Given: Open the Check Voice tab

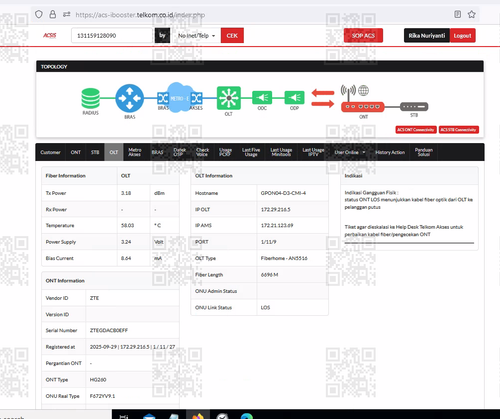Looking at the screenshot, I should [x=202, y=152].
